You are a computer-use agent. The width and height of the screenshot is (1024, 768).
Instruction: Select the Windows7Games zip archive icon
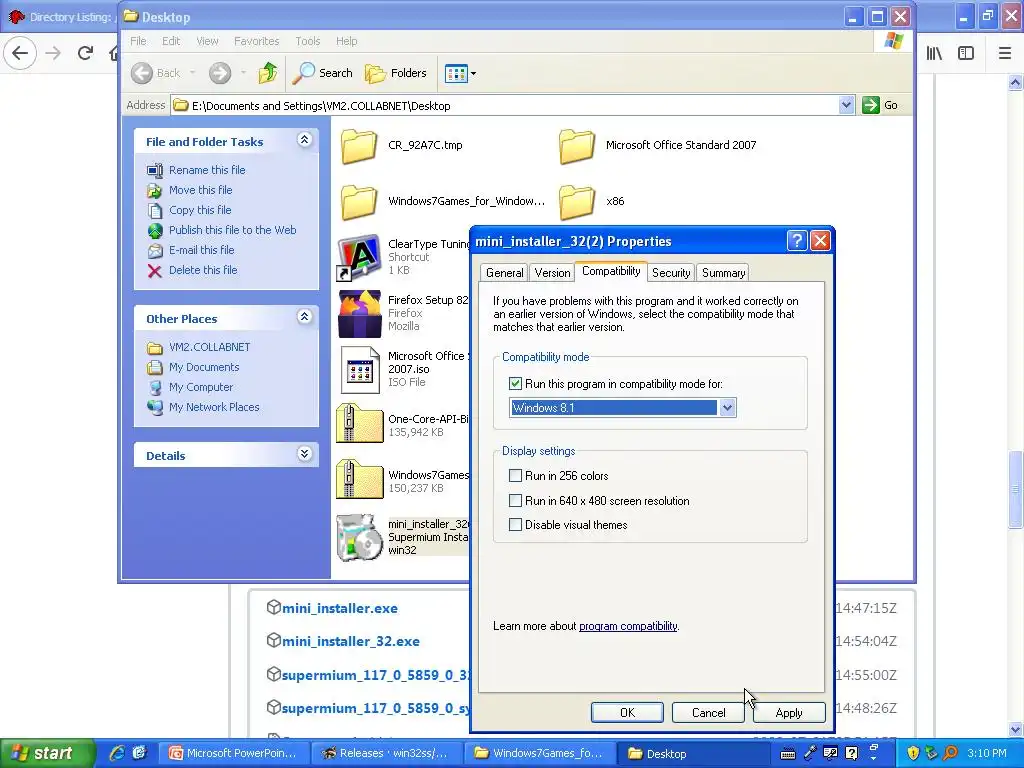click(x=359, y=481)
